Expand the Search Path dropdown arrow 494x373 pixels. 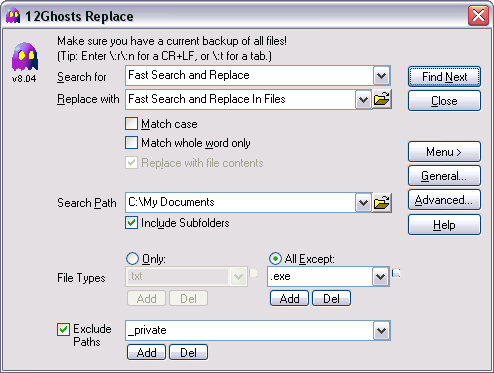(x=363, y=202)
